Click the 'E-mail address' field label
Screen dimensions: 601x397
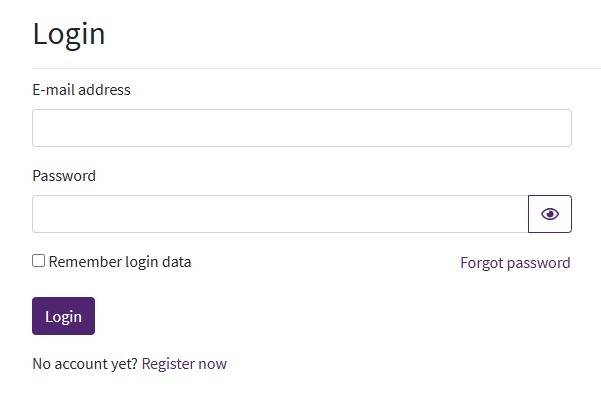82,90
